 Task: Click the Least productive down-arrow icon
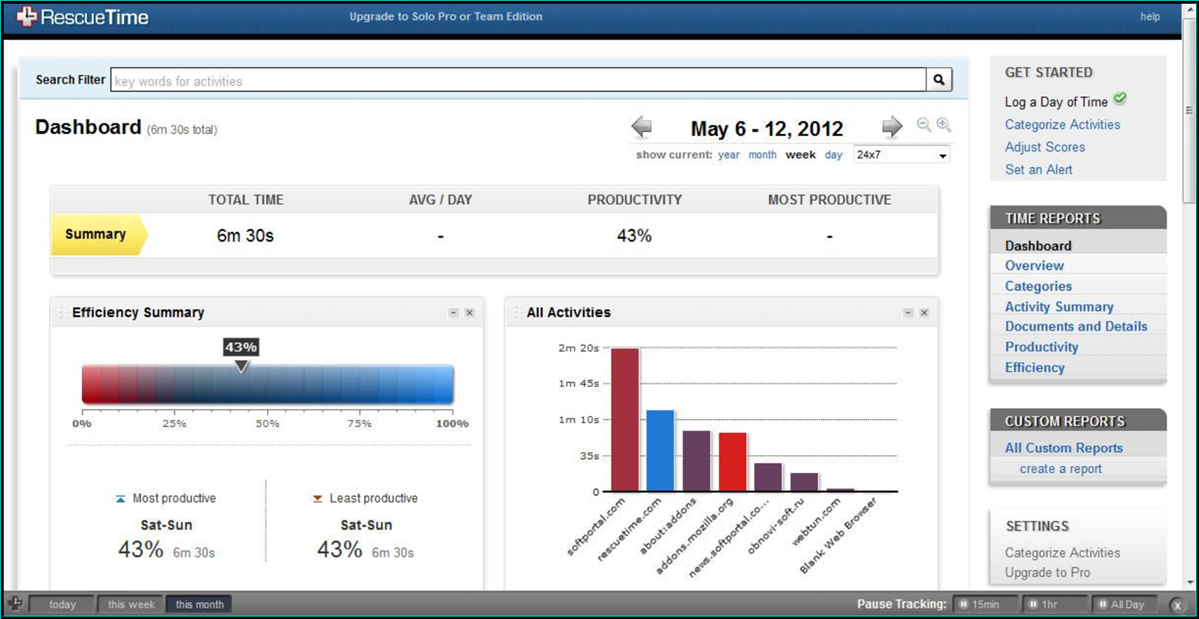point(317,499)
